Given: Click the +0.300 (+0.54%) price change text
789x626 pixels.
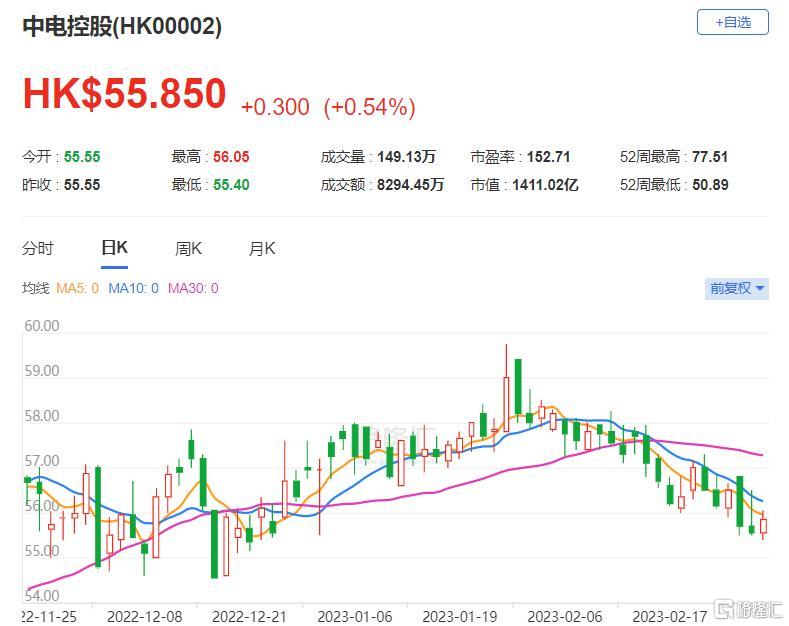Looking at the screenshot, I should click(x=328, y=107).
